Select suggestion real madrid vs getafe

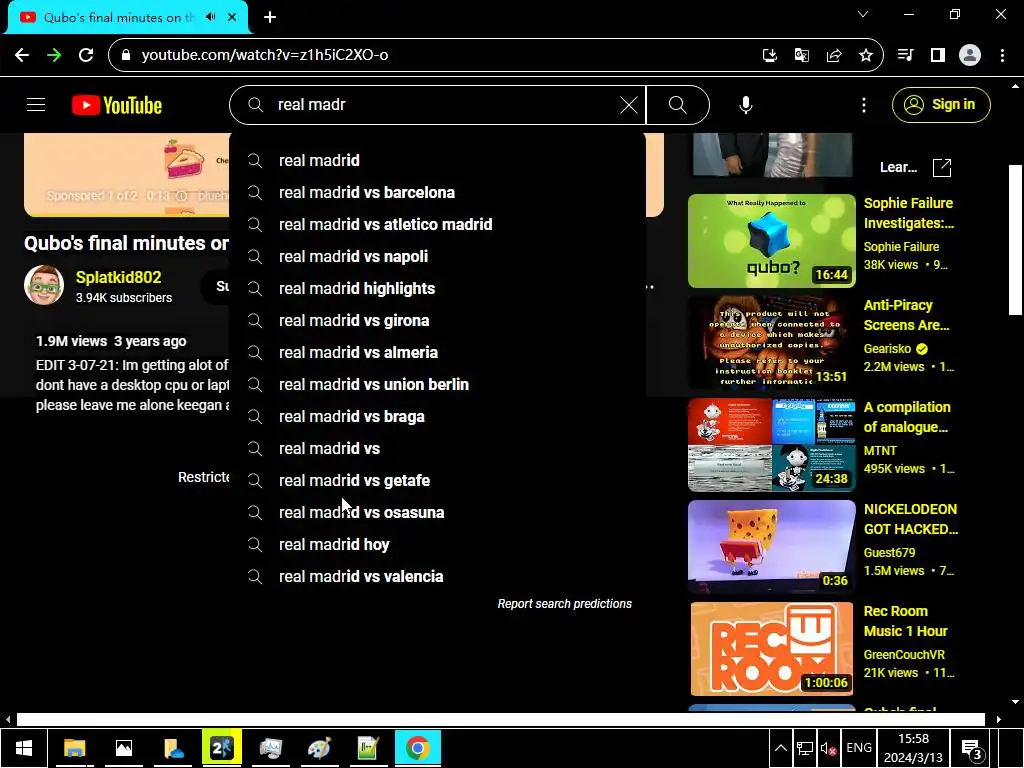437,480
